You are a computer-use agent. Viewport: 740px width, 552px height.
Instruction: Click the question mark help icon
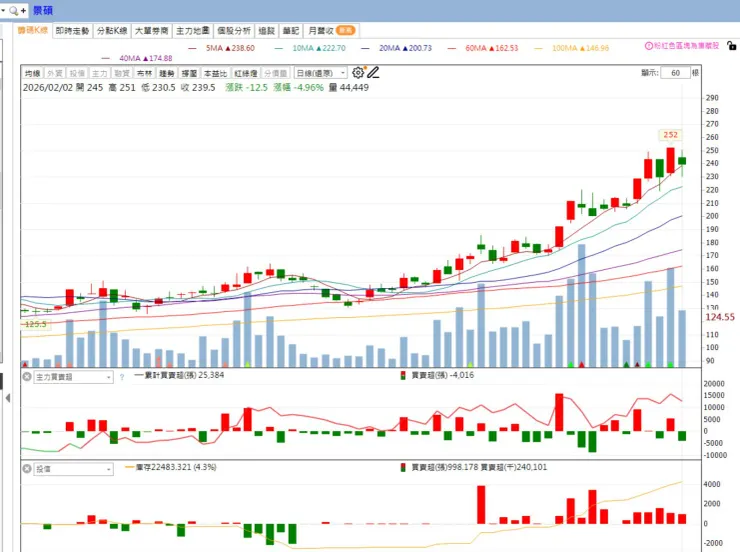tap(122, 377)
